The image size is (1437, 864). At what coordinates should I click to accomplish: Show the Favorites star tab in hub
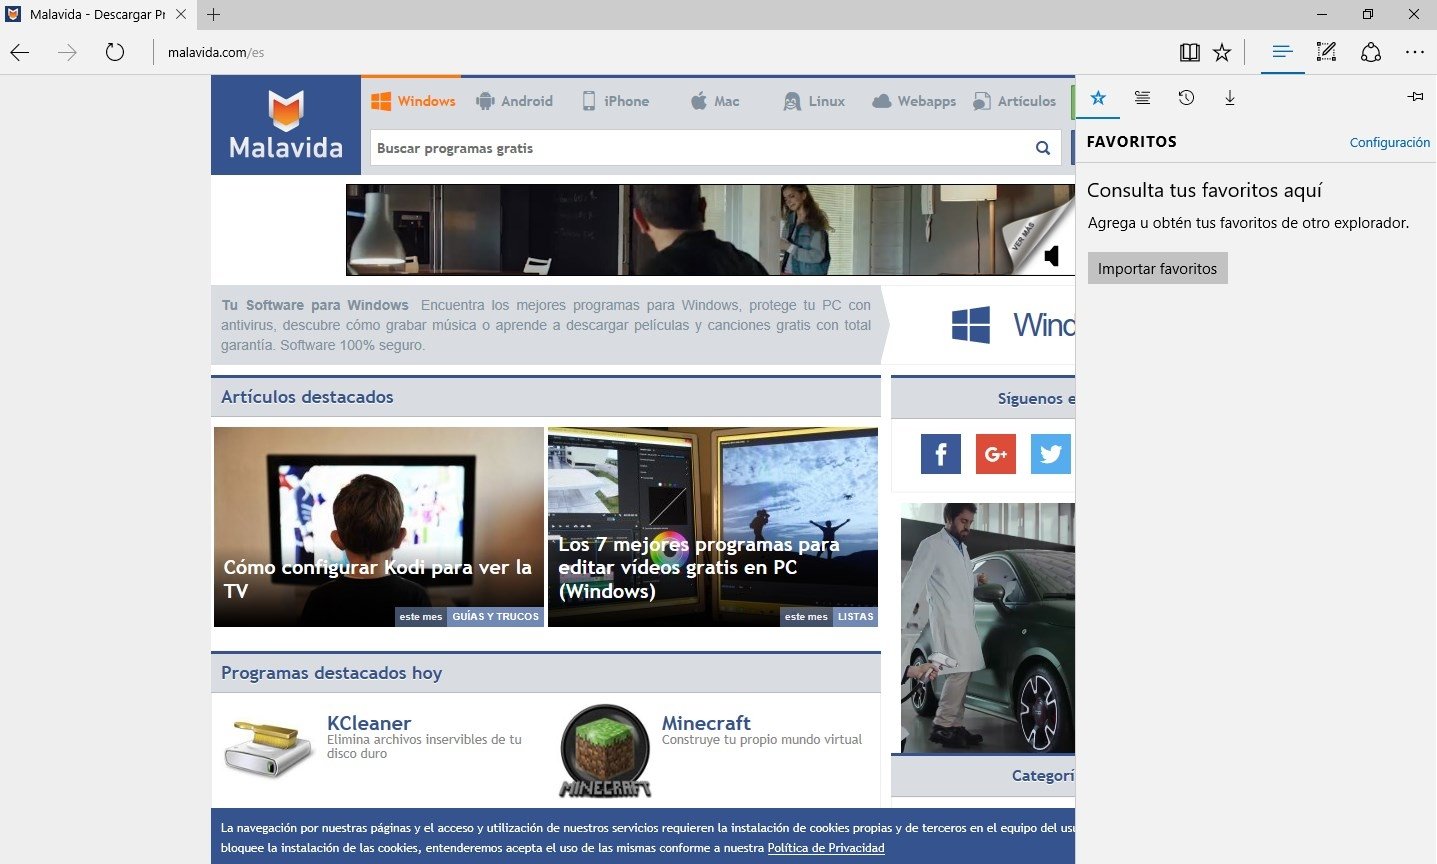pos(1098,97)
